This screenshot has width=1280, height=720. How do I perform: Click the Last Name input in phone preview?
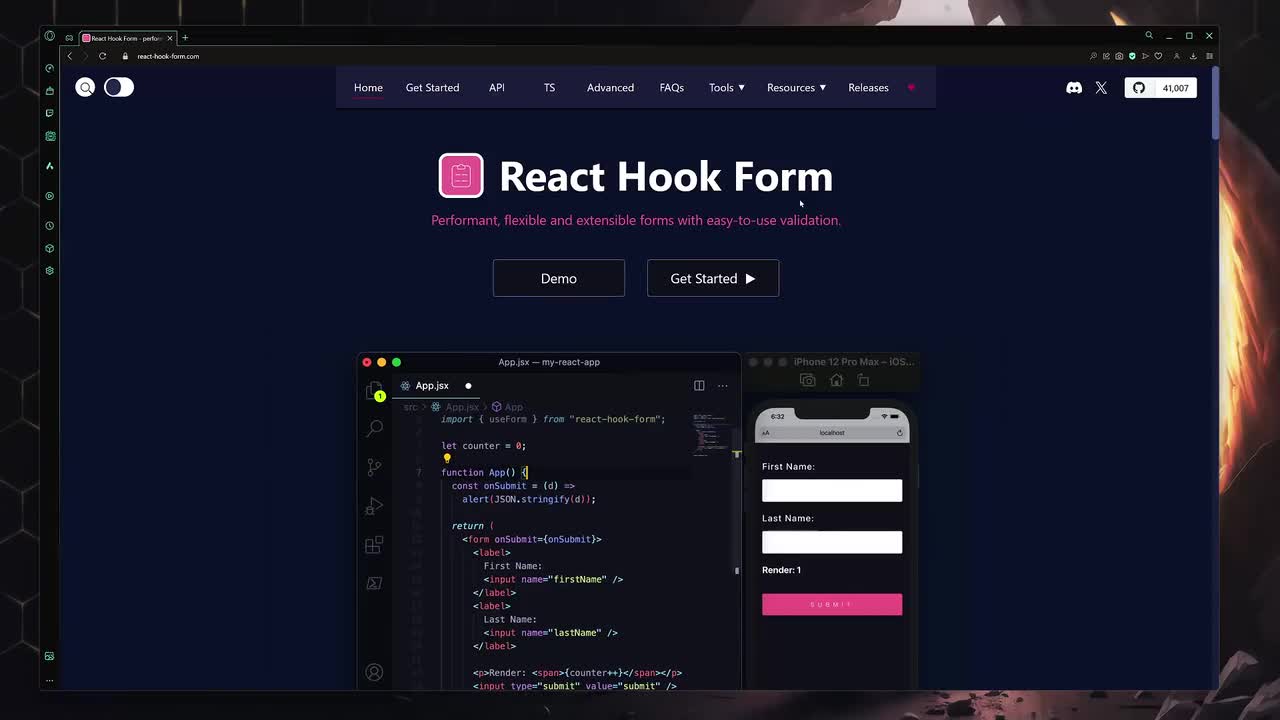click(832, 542)
